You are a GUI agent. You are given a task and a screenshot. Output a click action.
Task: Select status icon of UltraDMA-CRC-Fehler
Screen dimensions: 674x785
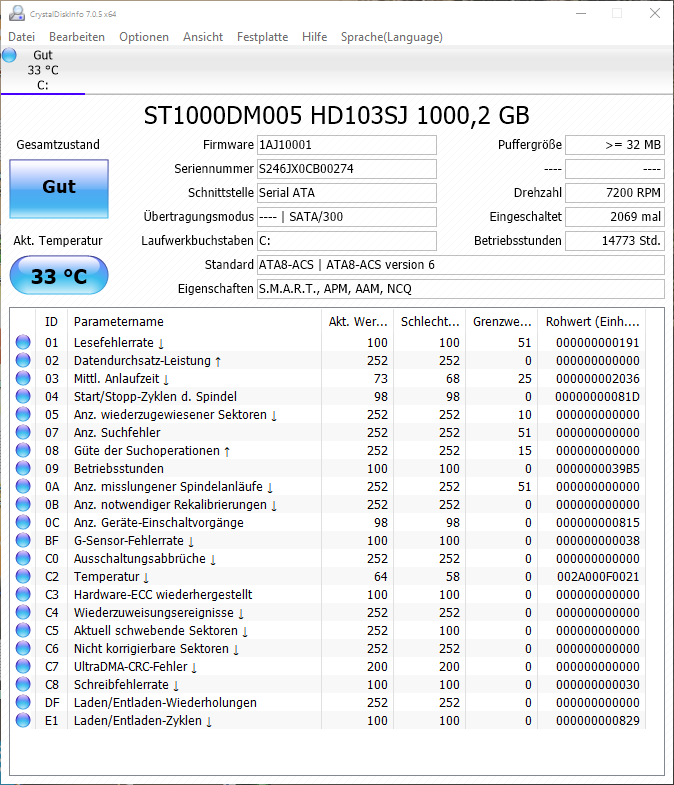tap(23, 666)
